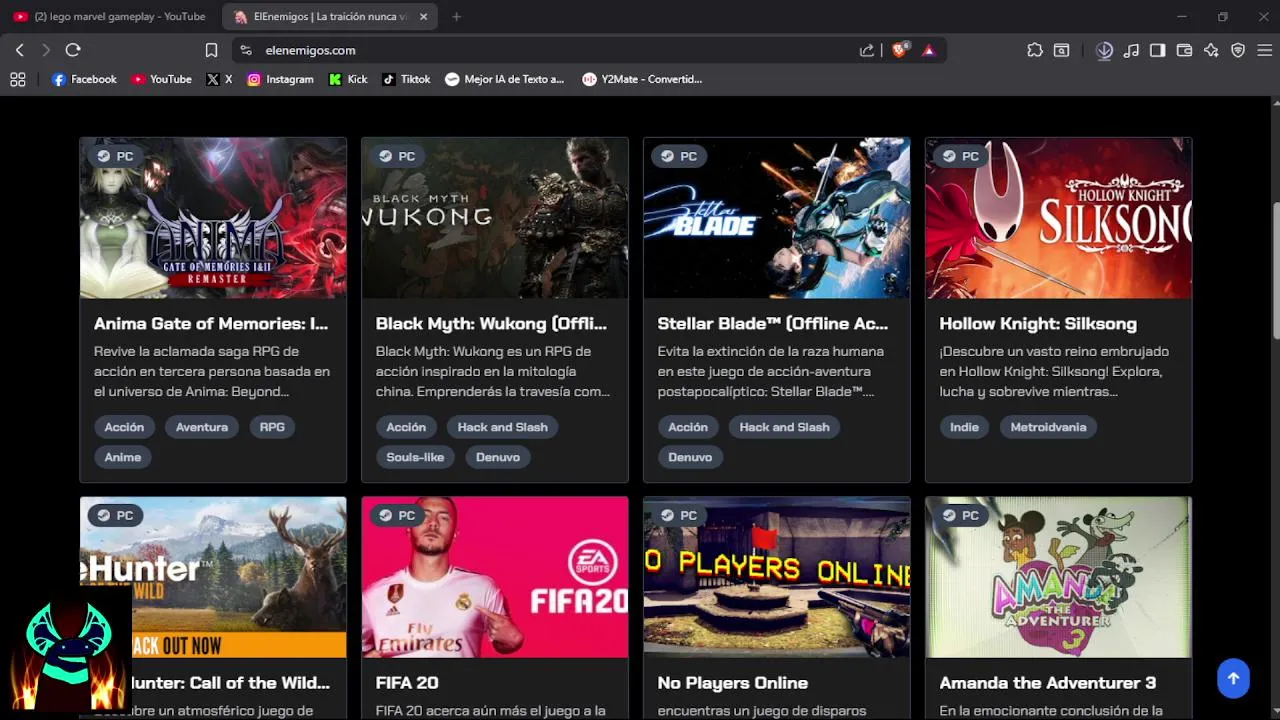1280x720 pixels.
Task: Open the Brave Shields lion icon
Action: 899,50
